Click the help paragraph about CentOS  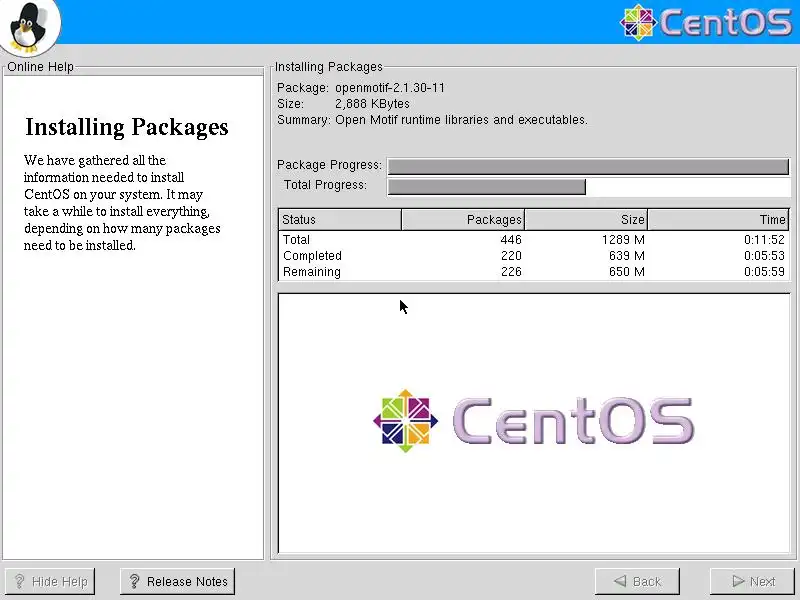[x=122, y=203]
